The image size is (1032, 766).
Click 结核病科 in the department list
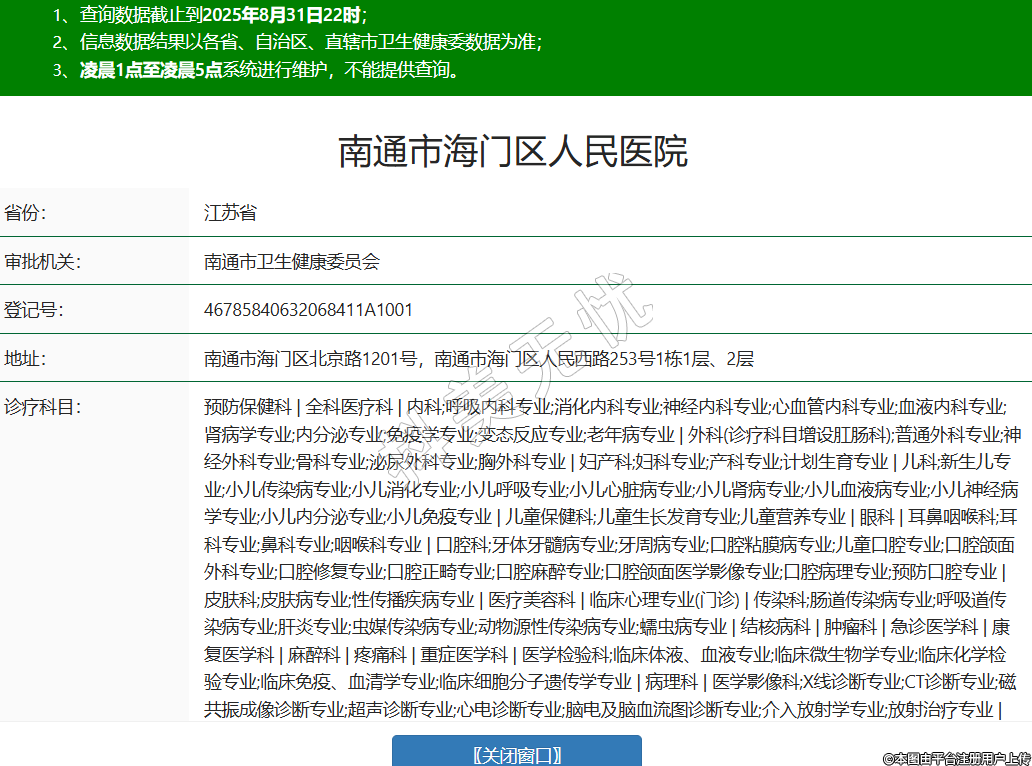pyautogui.click(x=775, y=627)
